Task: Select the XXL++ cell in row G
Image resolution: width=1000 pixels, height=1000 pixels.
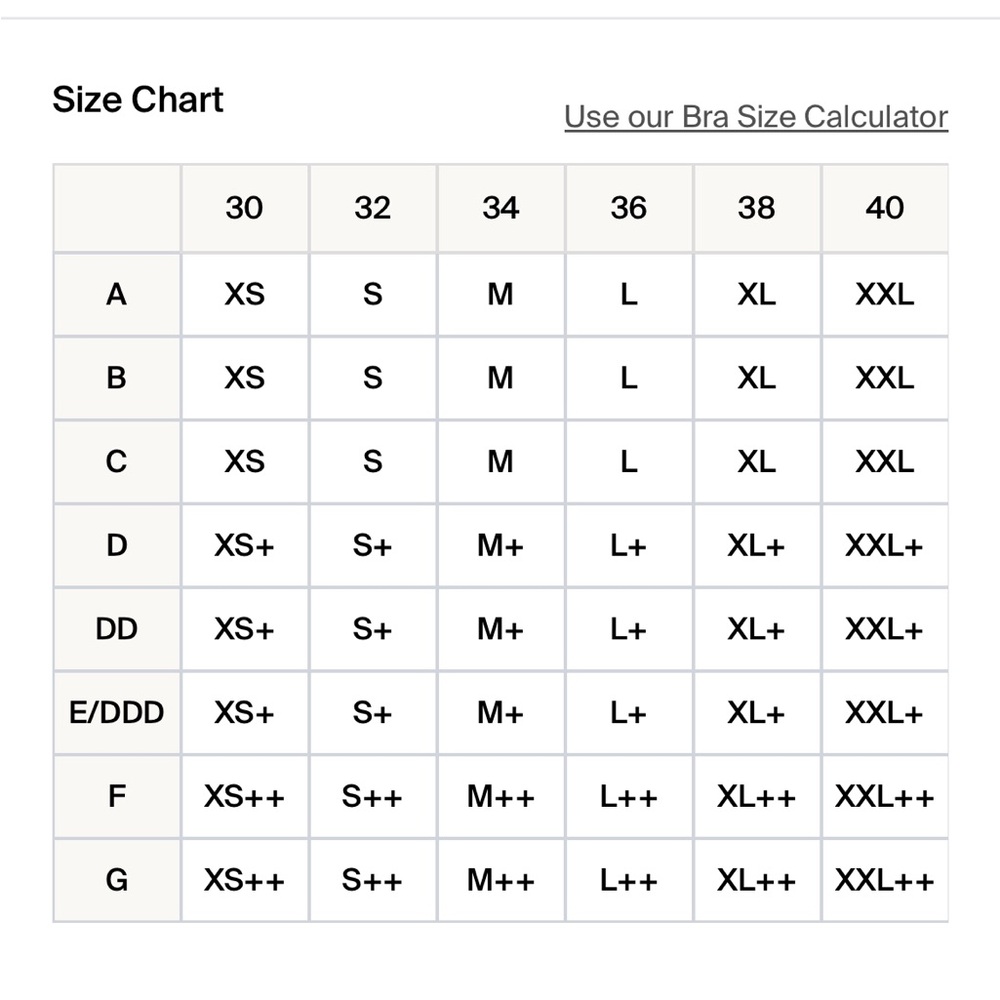Action: (x=885, y=881)
